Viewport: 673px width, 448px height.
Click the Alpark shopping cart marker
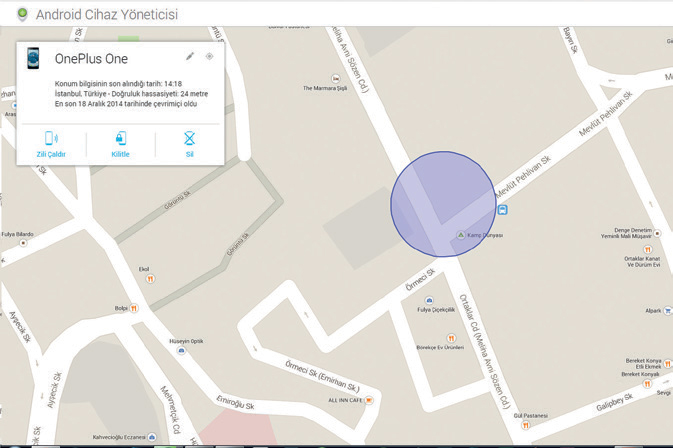[667, 311]
